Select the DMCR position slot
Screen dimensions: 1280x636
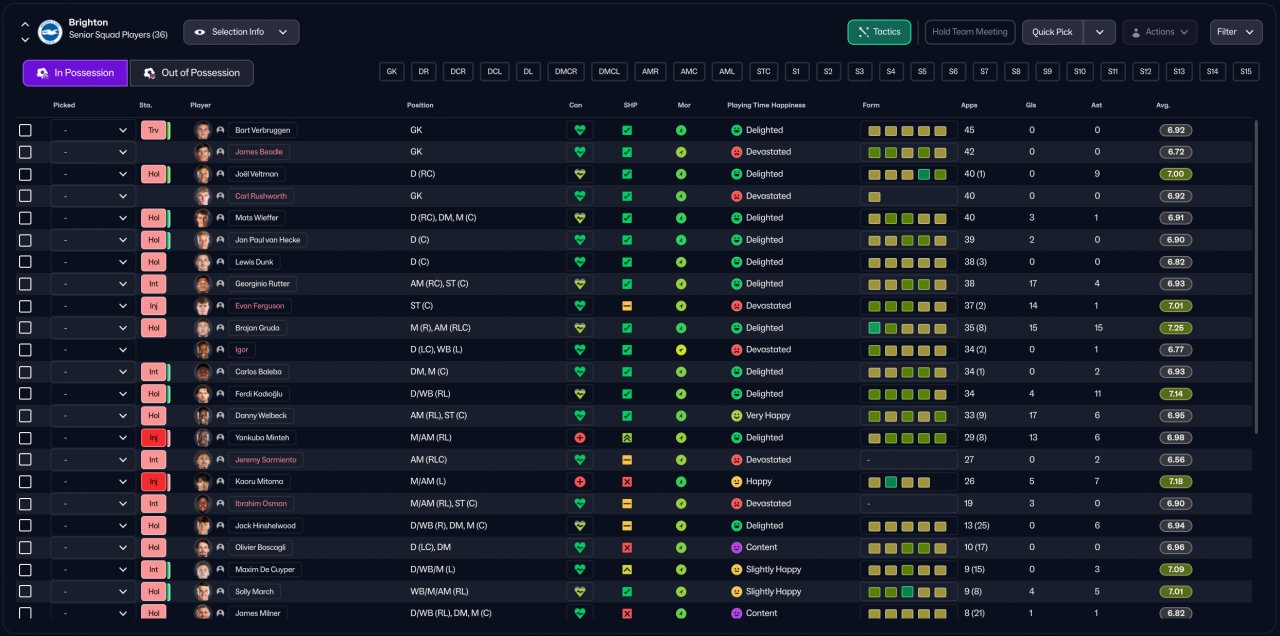coord(566,72)
